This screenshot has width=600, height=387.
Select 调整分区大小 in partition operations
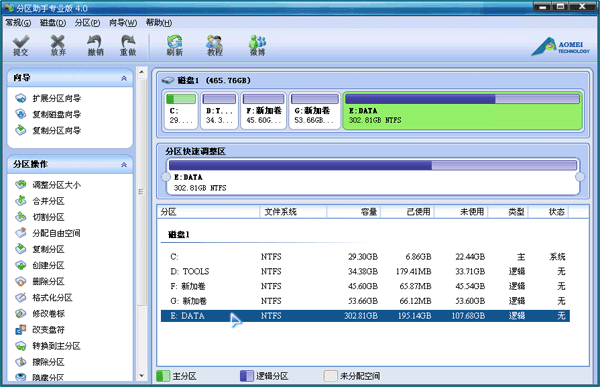(48, 185)
